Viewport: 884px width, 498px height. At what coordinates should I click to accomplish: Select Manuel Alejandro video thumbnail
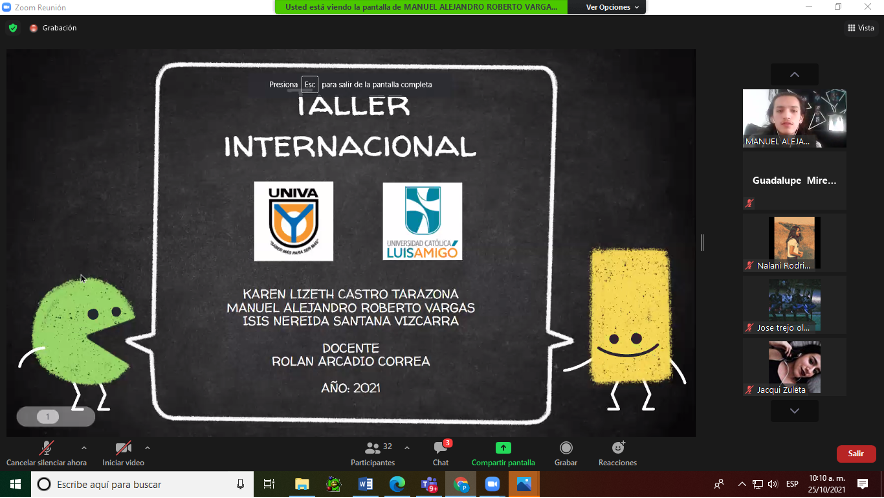point(794,118)
